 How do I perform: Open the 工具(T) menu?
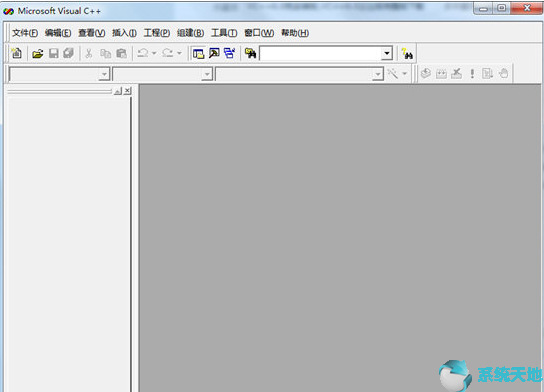tap(224, 33)
